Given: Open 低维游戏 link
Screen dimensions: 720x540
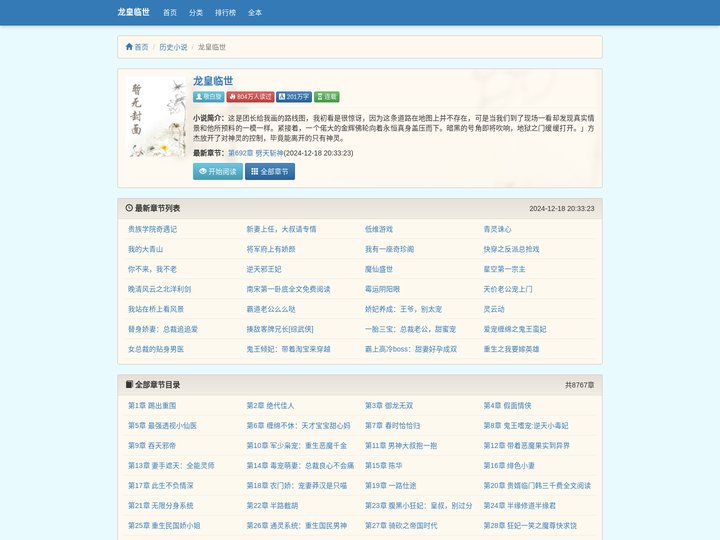Looking at the screenshot, I should click(379, 229).
